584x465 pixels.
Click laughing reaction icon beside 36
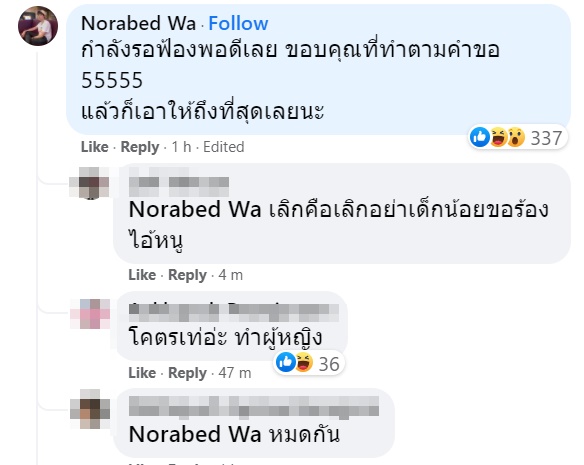[x=304, y=362]
